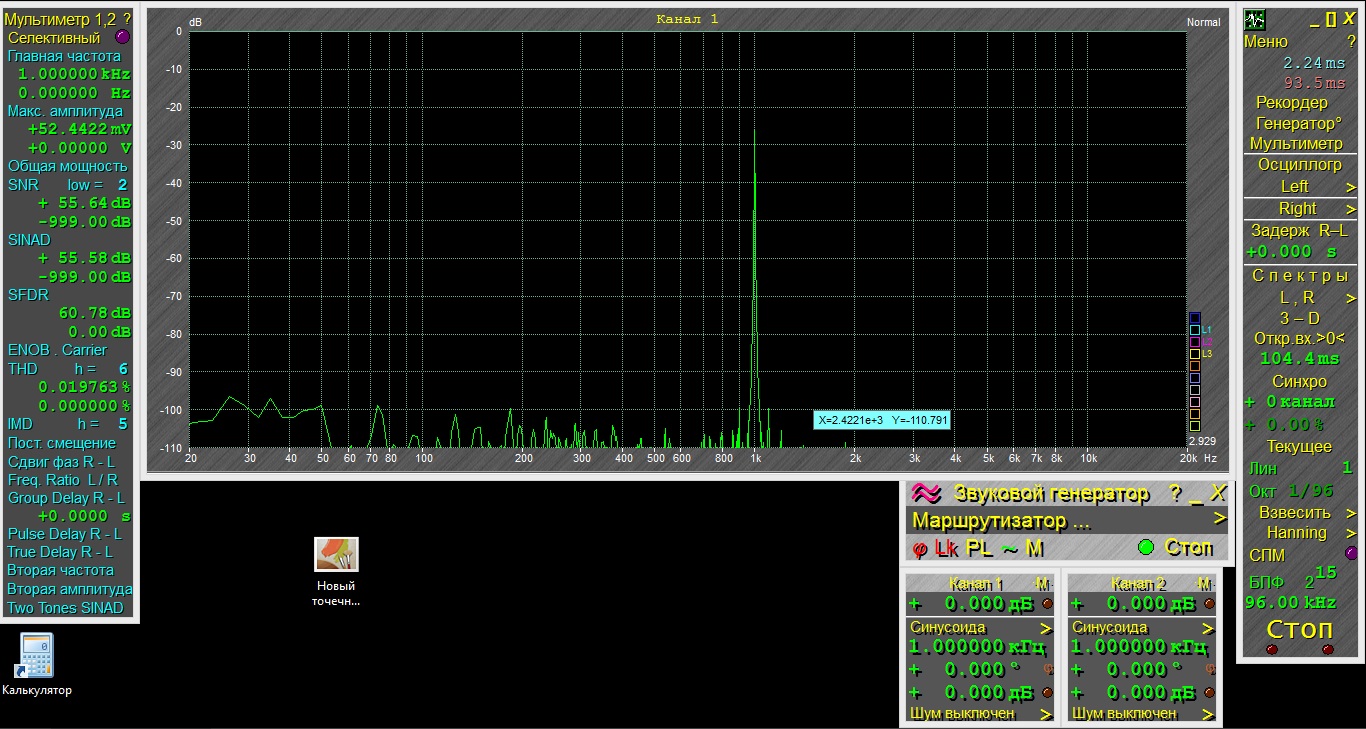Image resolution: width=1366 pixels, height=729 pixels.
Task: Open the Генератор panel entry
Action: (x=1299, y=124)
